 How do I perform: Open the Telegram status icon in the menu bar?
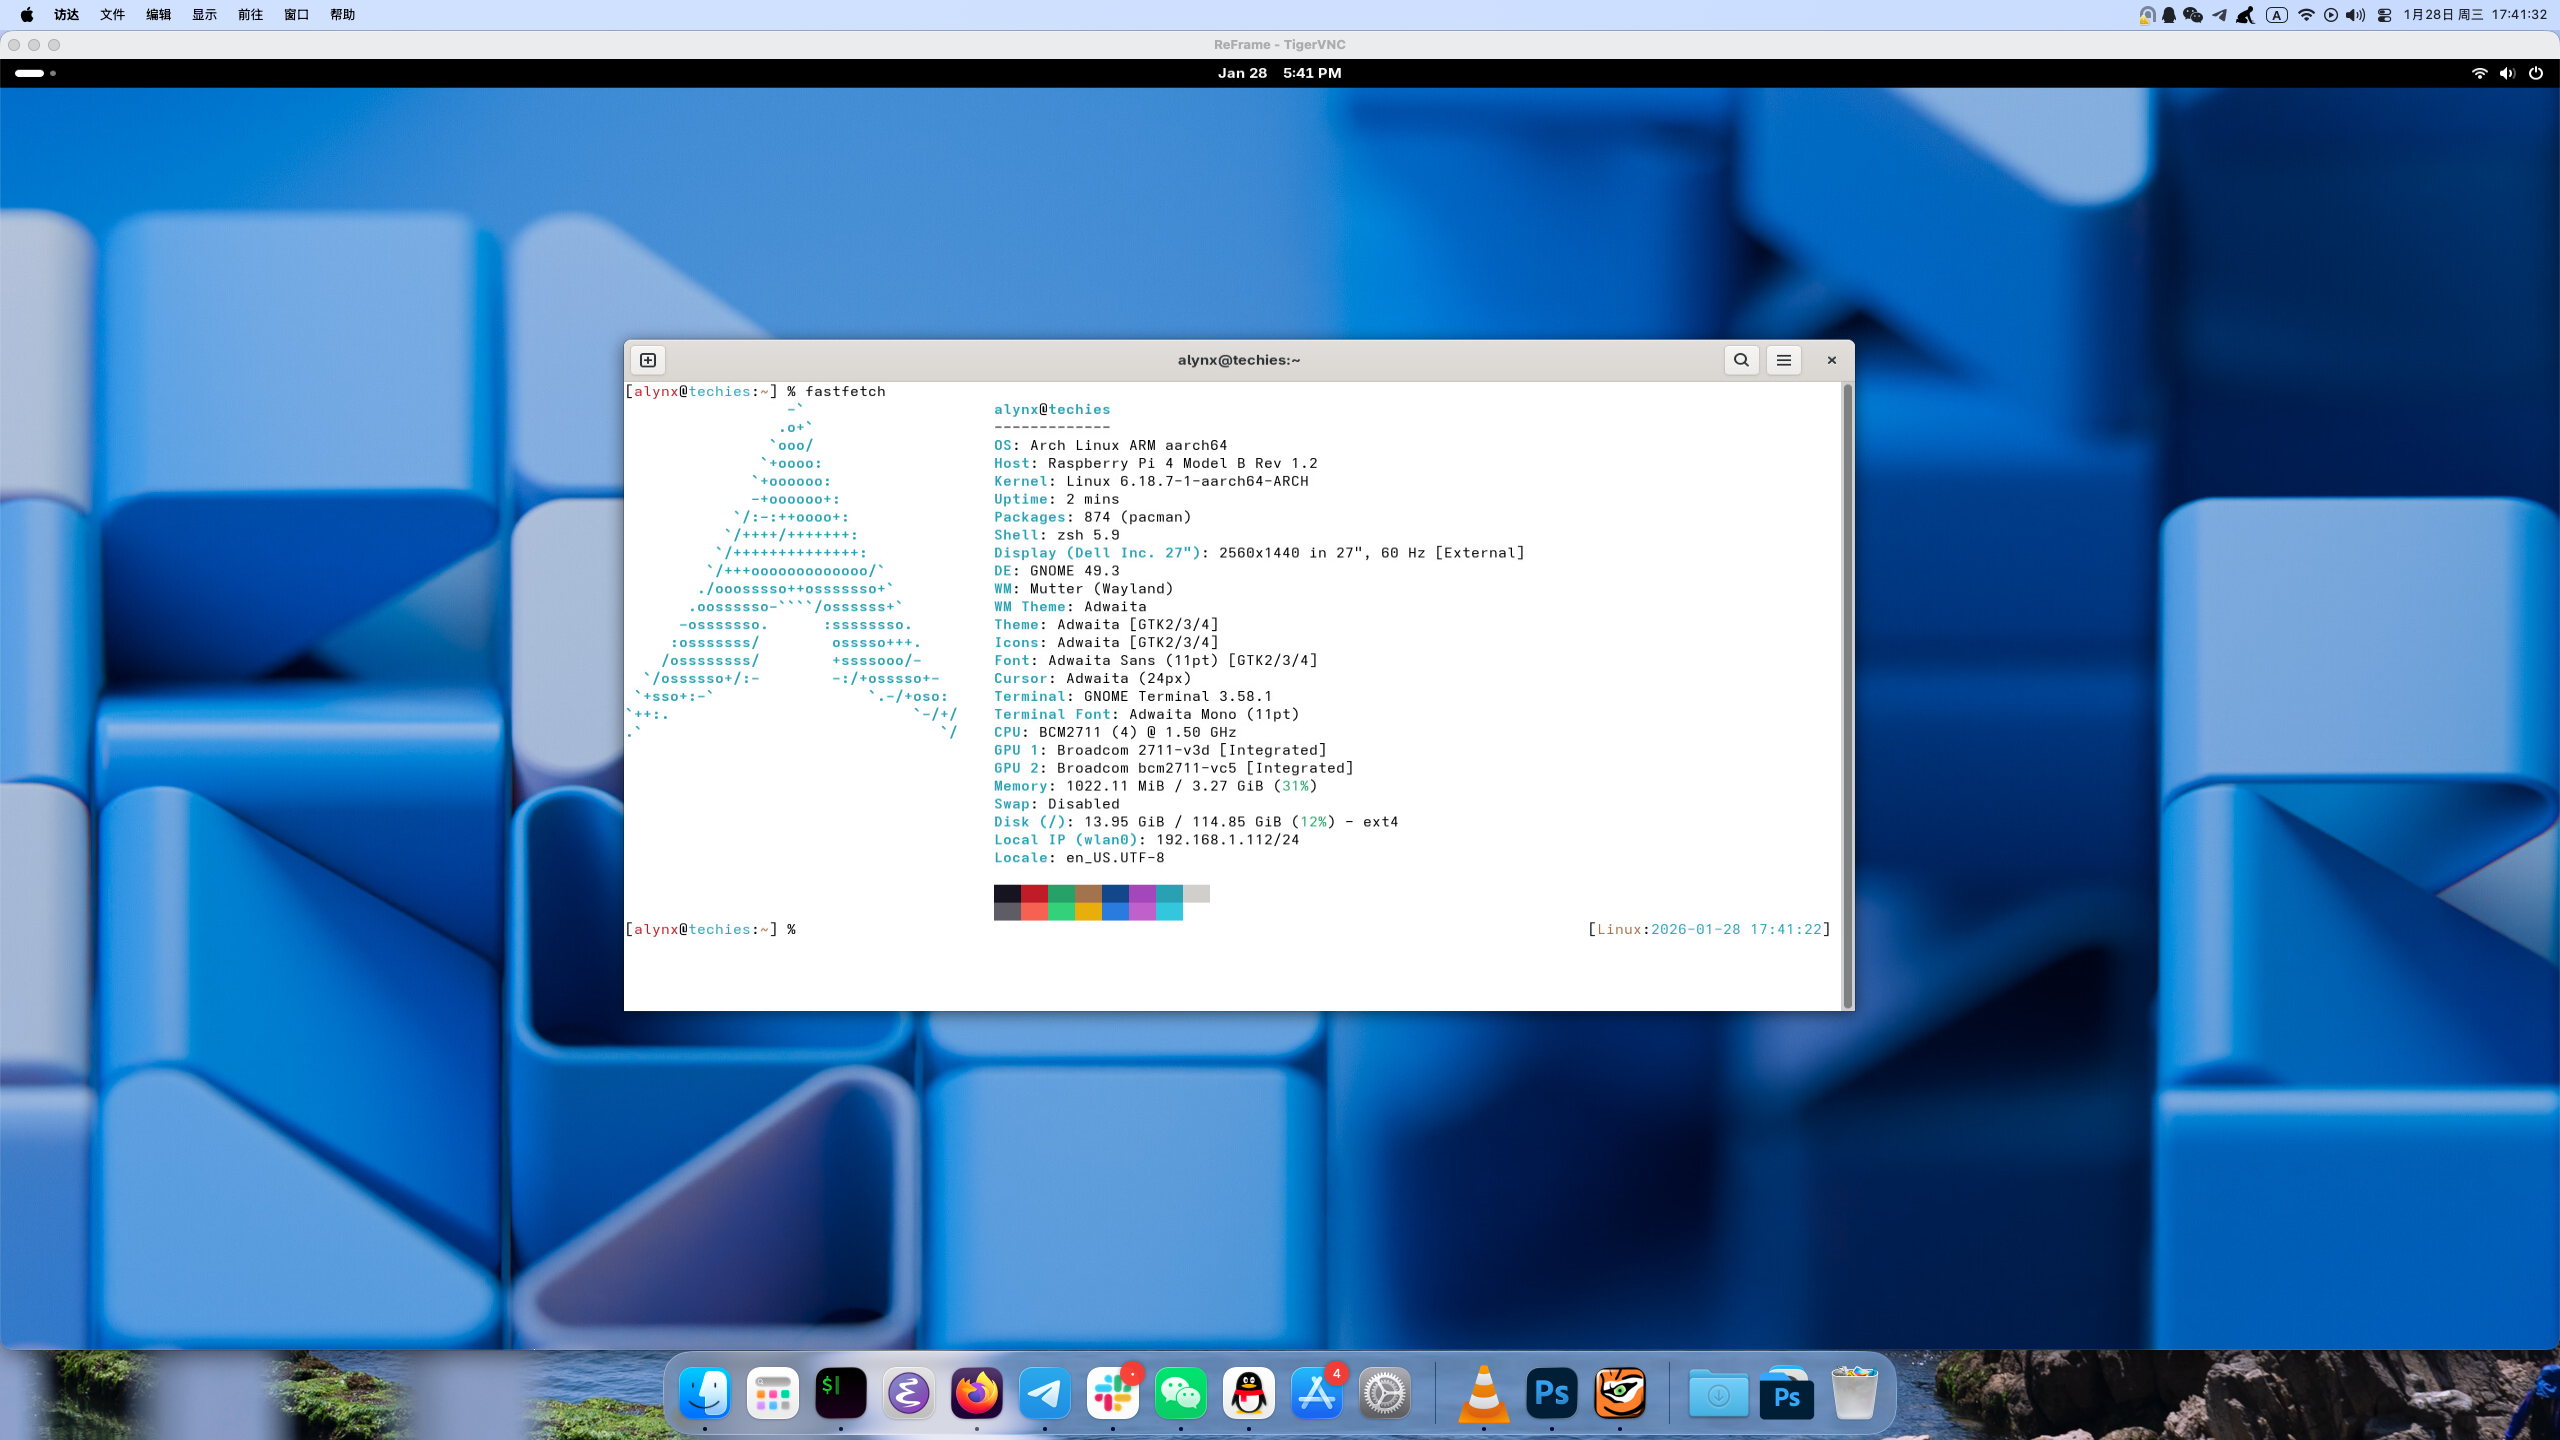(2219, 15)
